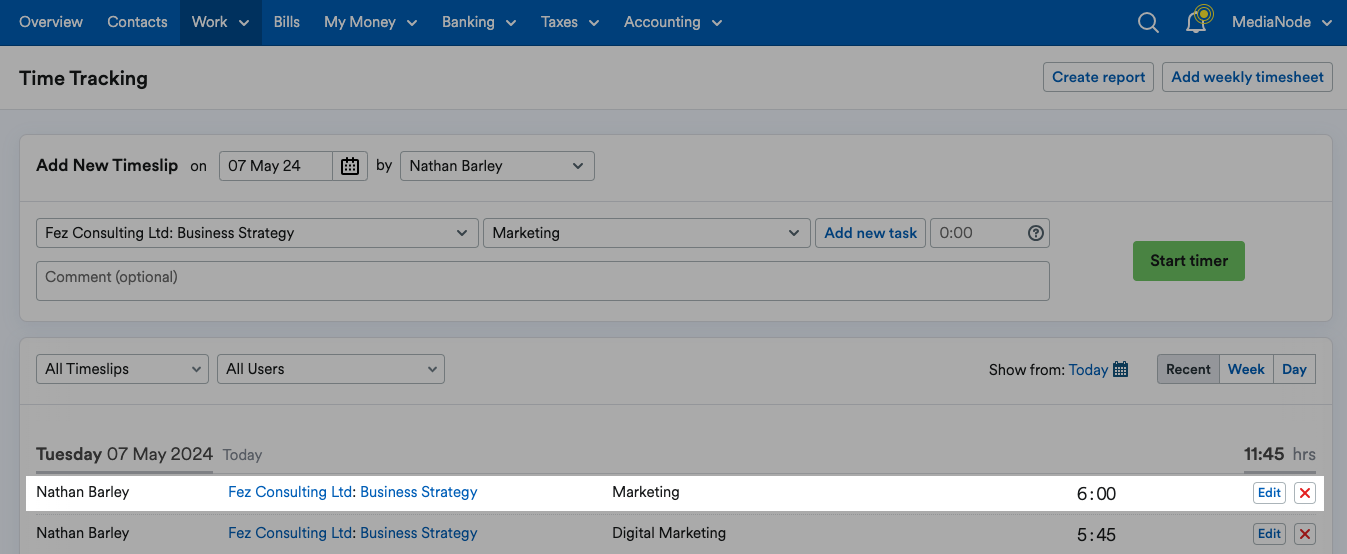Screen dimensions: 1347x554
Task: Open Fez Consulting link in Marketing row
Action: (353, 492)
